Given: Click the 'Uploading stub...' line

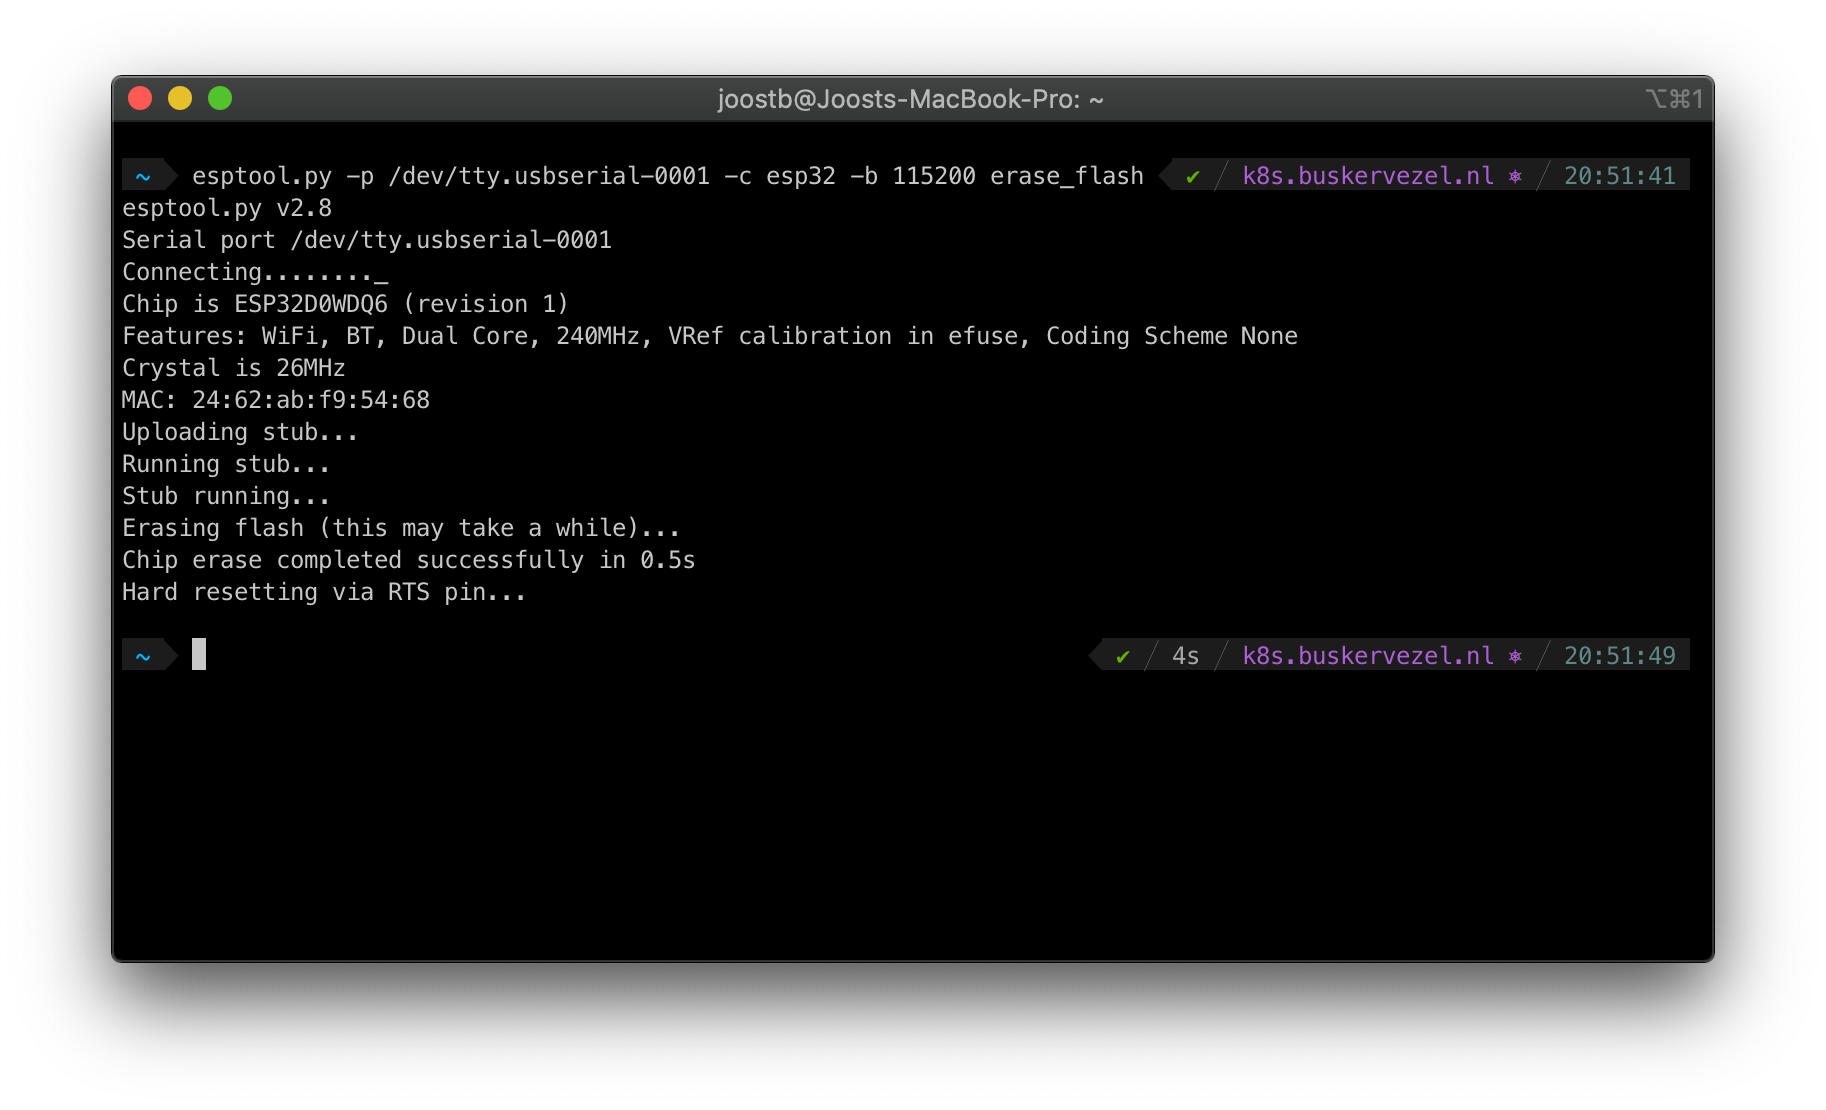Looking at the screenshot, I should point(240,432).
